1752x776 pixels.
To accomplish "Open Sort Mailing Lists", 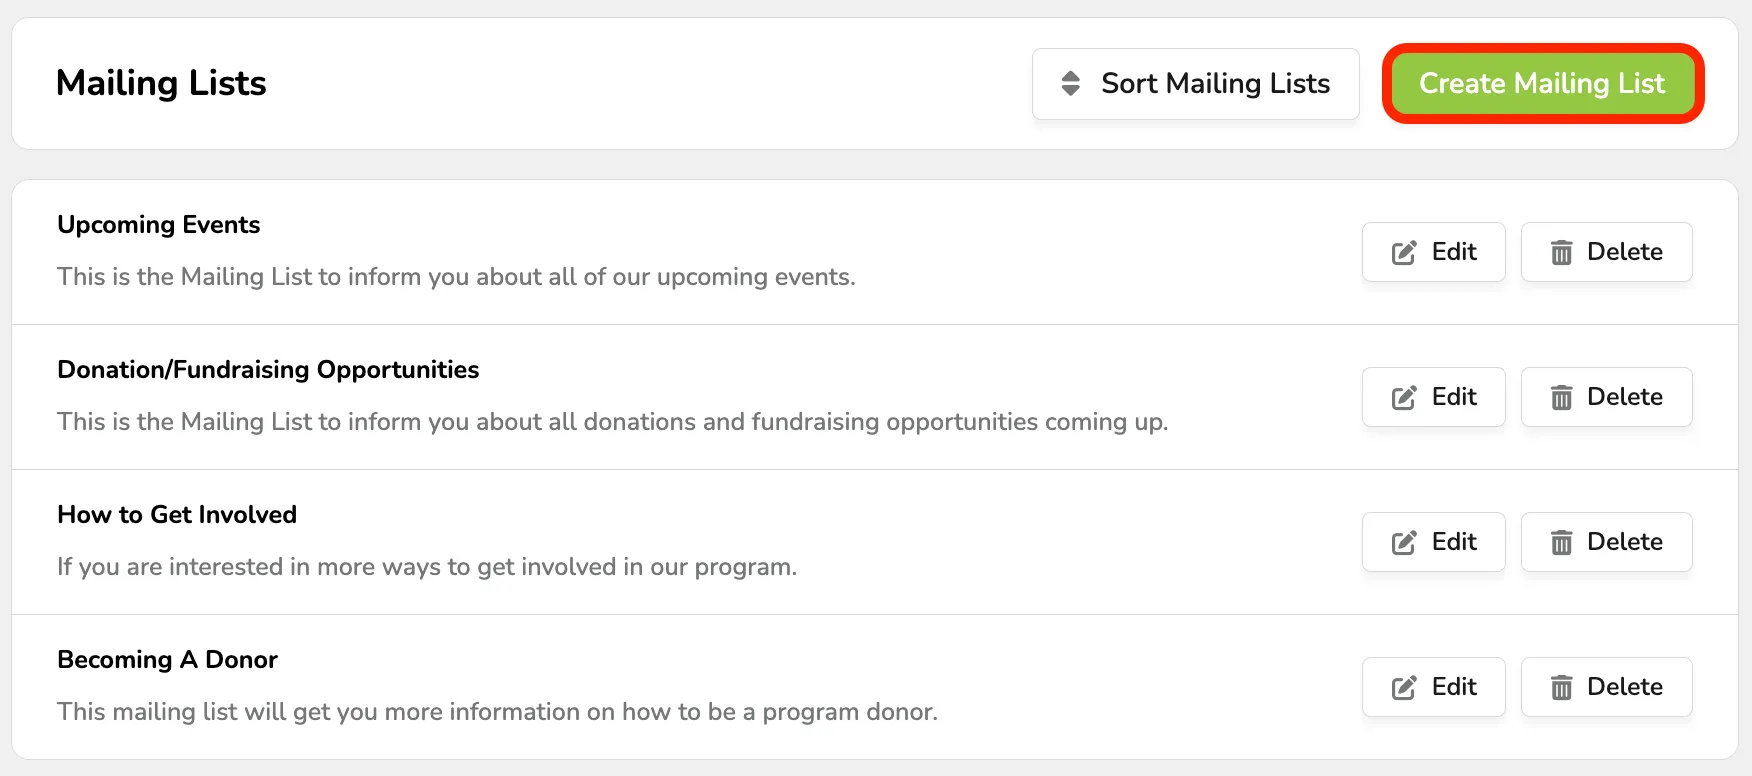I will pyautogui.click(x=1196, y=84).
